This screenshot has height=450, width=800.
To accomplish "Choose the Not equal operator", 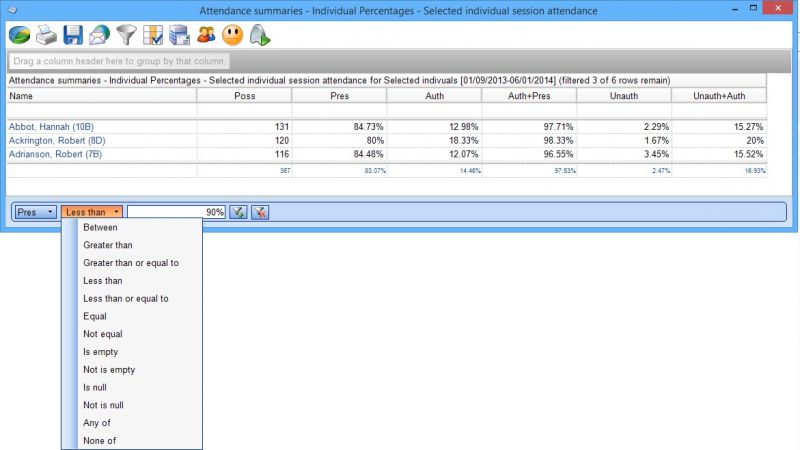I will (103, 334).
